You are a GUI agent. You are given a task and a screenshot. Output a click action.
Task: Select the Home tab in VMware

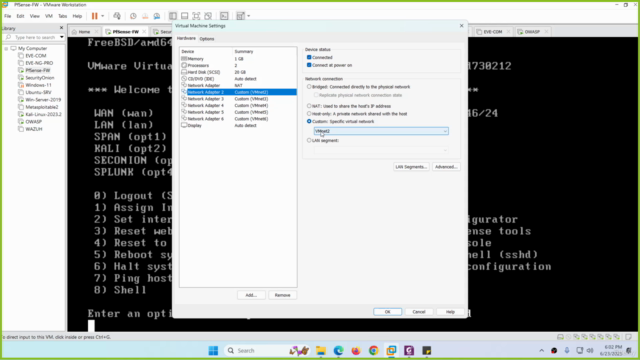84,31
